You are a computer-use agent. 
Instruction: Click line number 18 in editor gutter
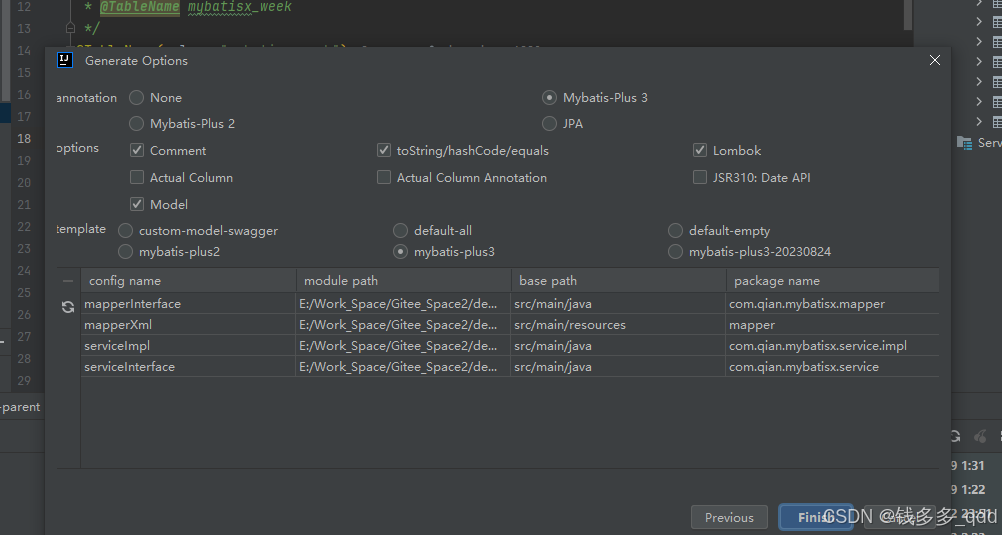24,139
